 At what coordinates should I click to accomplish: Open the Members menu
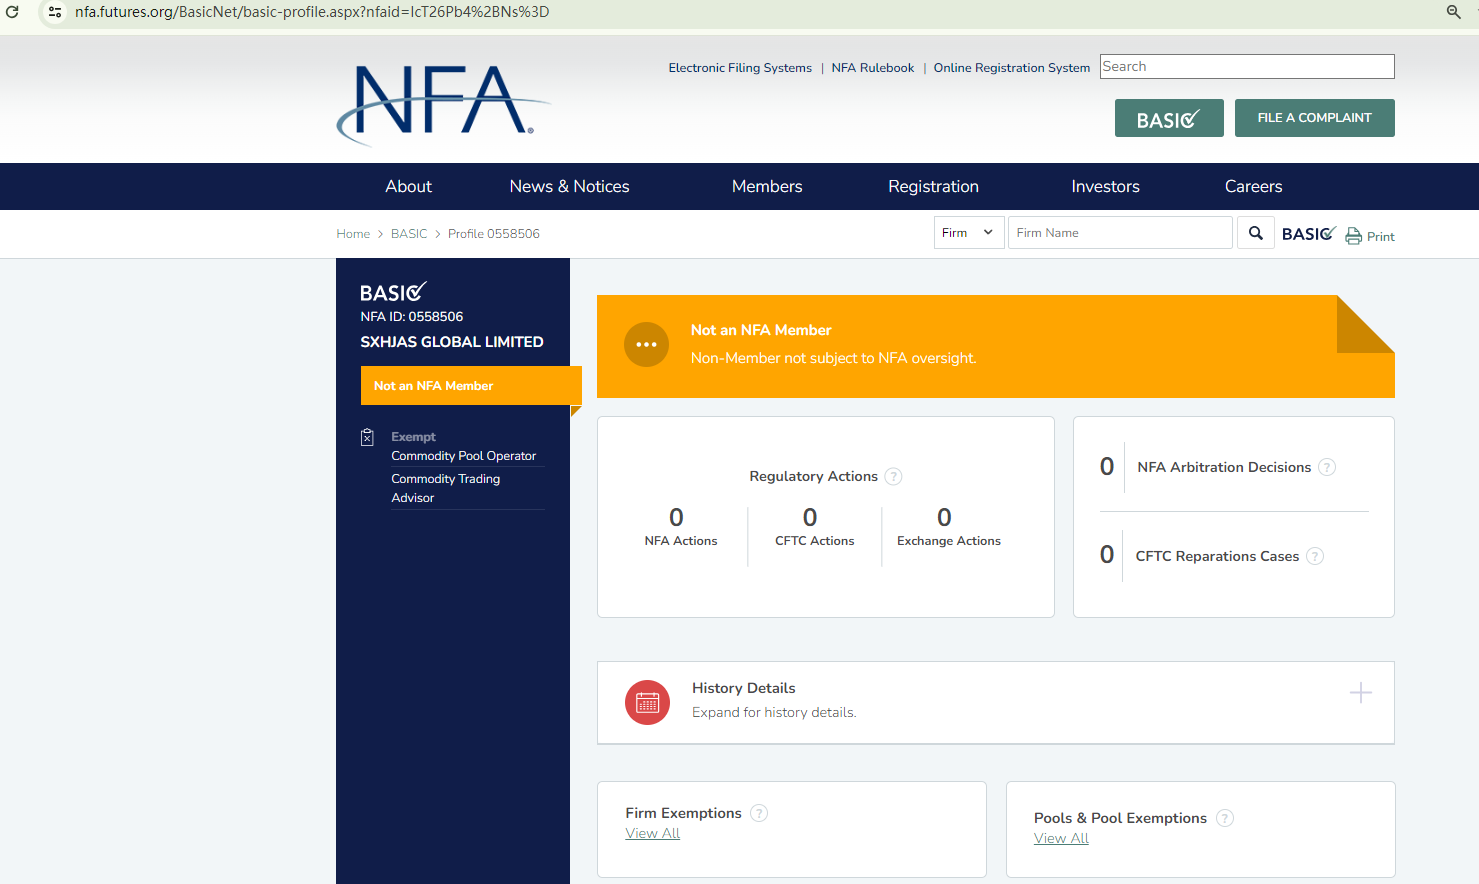tap(766, 186)
